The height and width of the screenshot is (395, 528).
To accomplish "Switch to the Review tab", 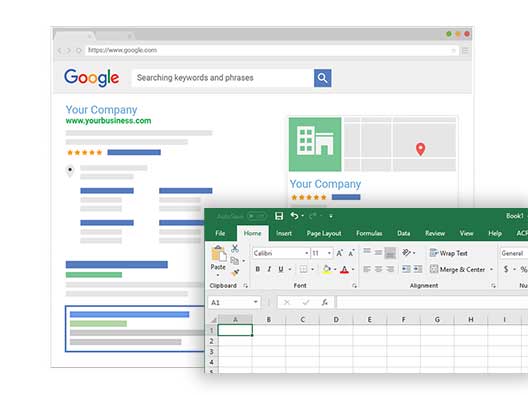I will pyautogui.click(x=435, y=233).
